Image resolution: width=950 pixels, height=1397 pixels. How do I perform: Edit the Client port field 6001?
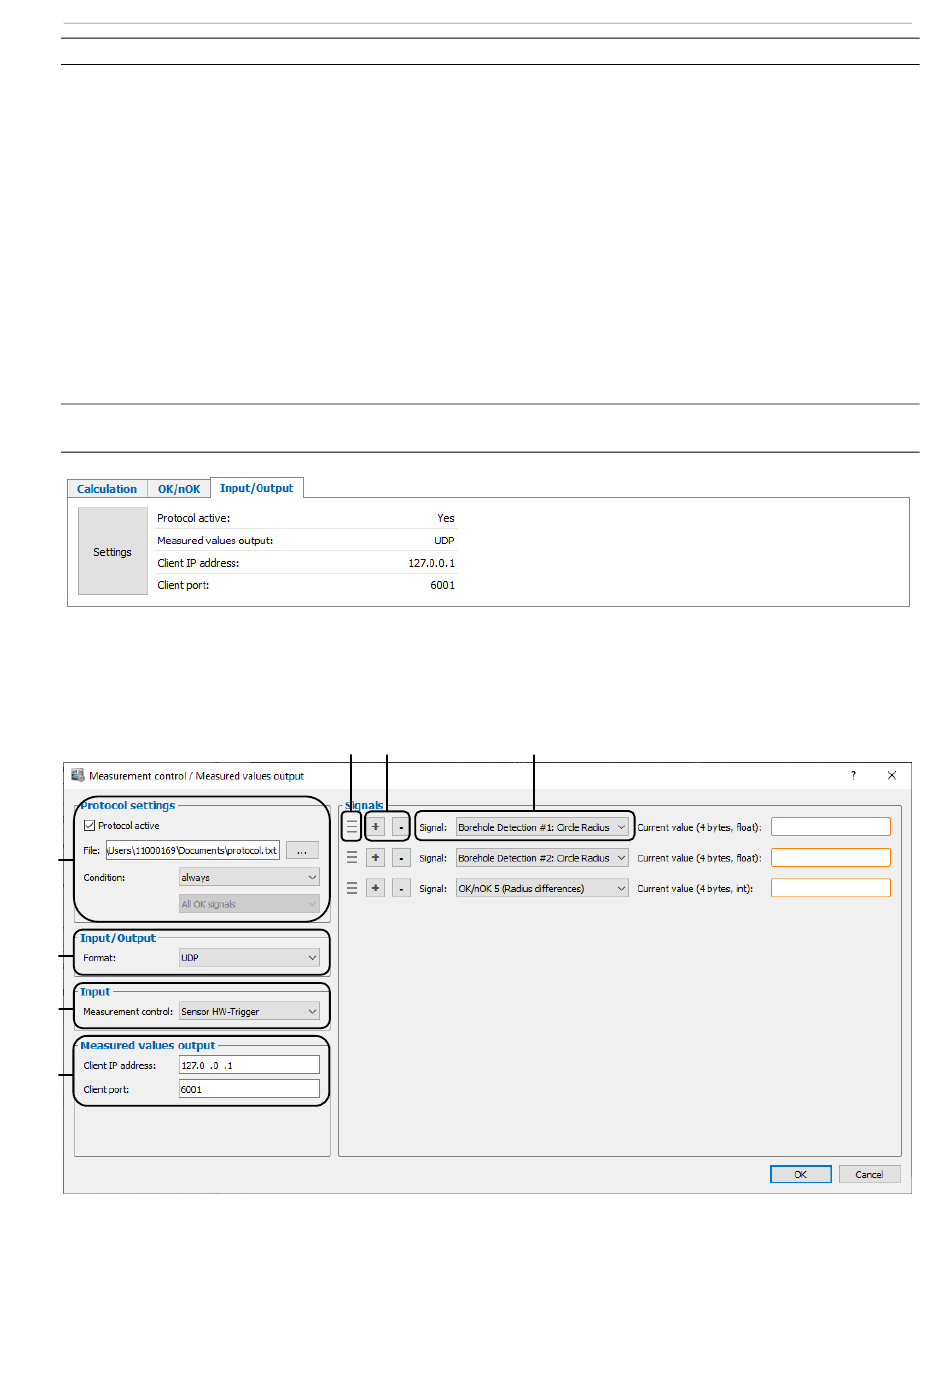[x=249, y=1090]
